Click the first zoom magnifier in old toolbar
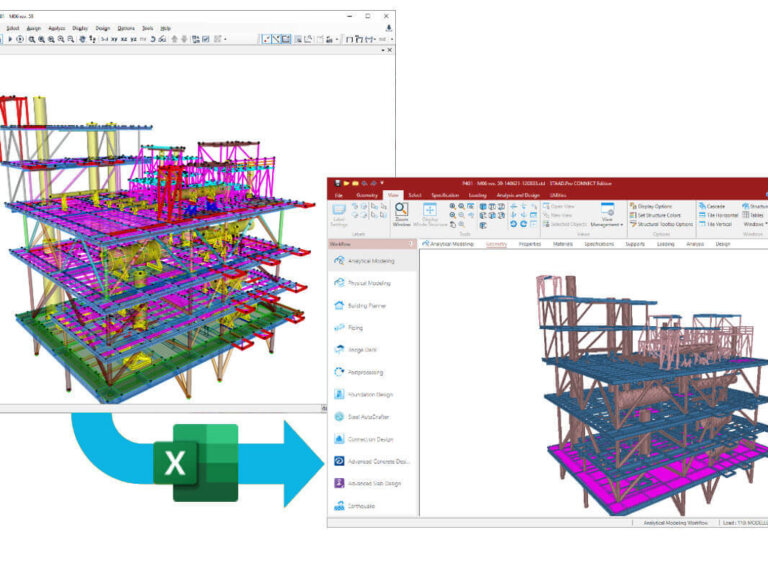Screen dimensions: 768x576 point(31,39)
